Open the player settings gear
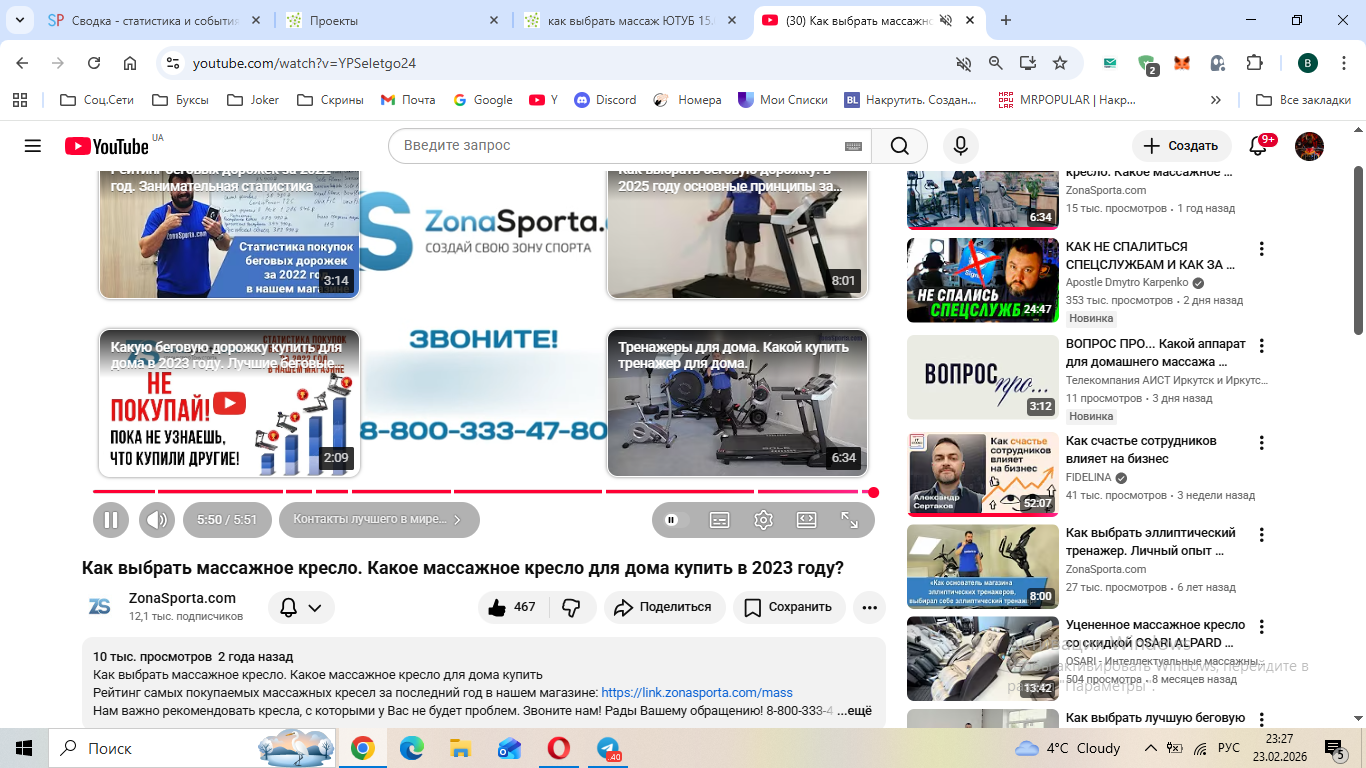The height and width of the screenshot is (768, 1366). pos(763,520)
